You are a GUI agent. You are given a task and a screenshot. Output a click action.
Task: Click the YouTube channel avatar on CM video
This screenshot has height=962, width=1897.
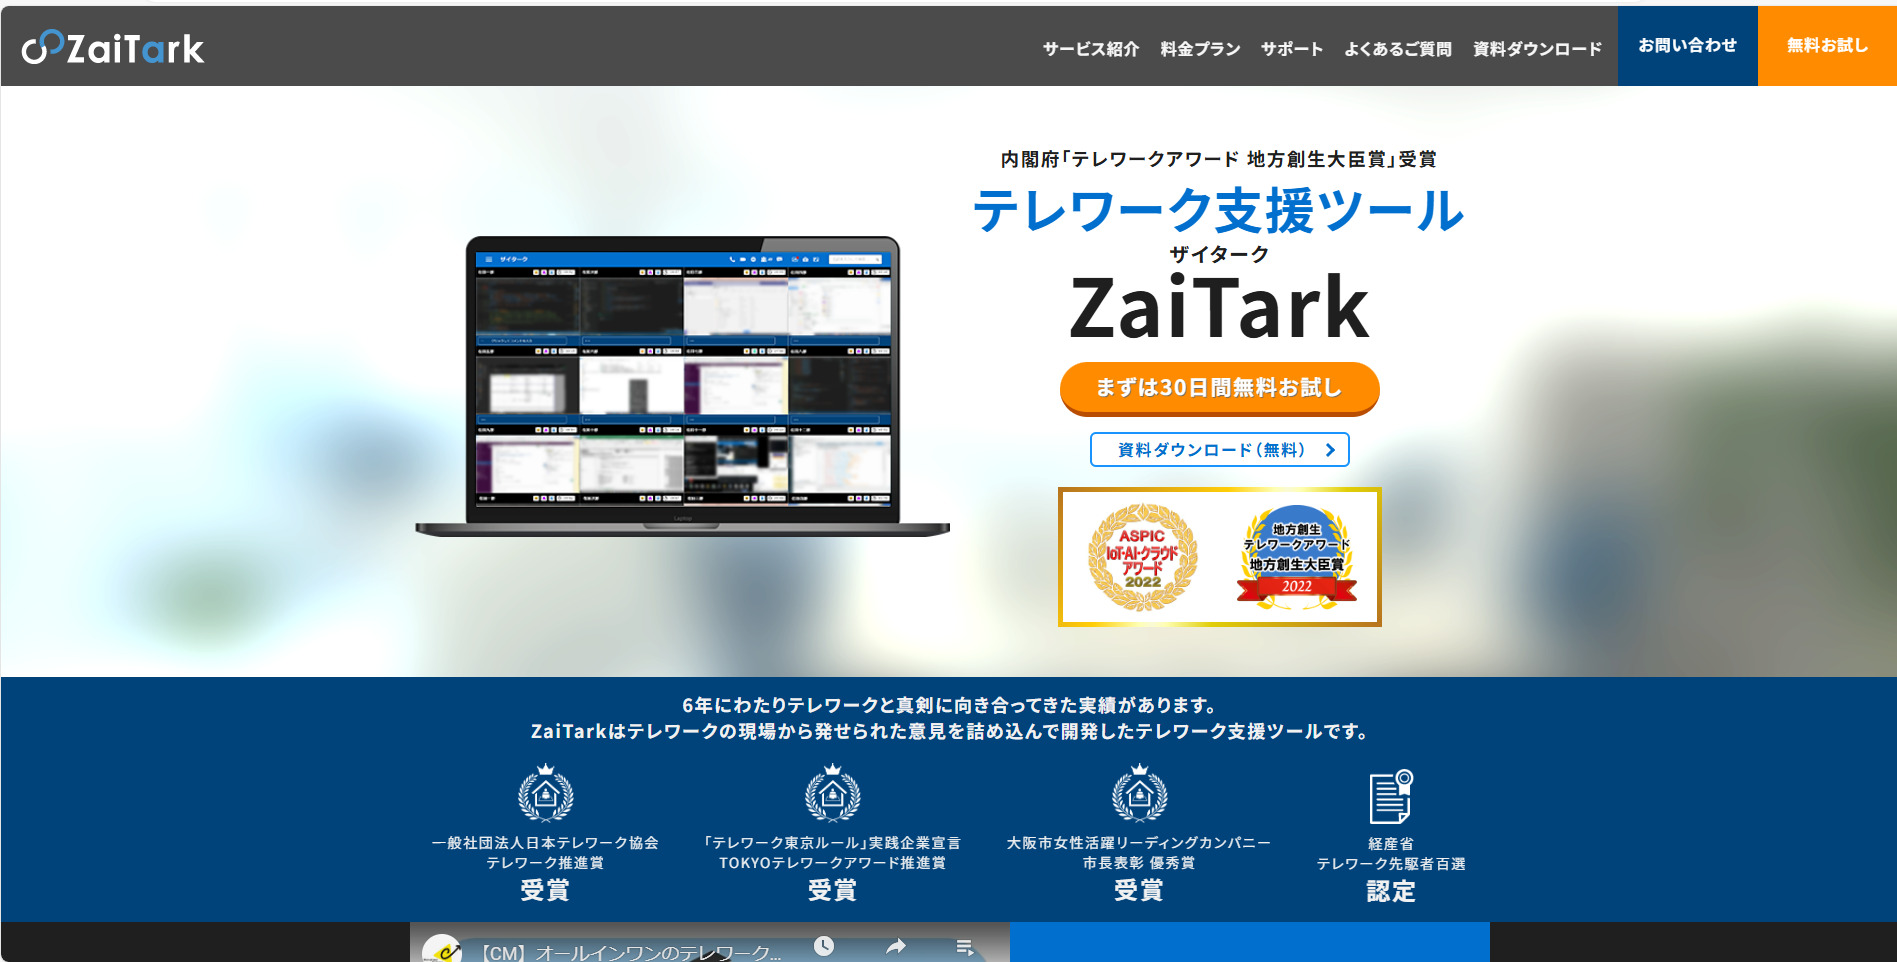(x=441, y=950)
